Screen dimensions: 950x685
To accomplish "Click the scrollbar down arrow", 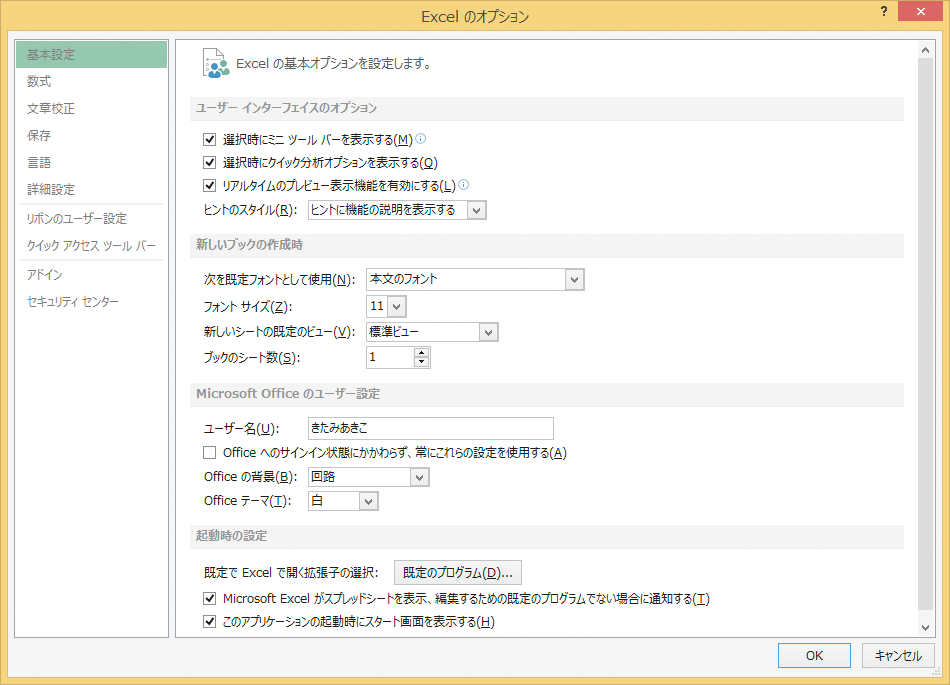I will [x=925, y=628].
